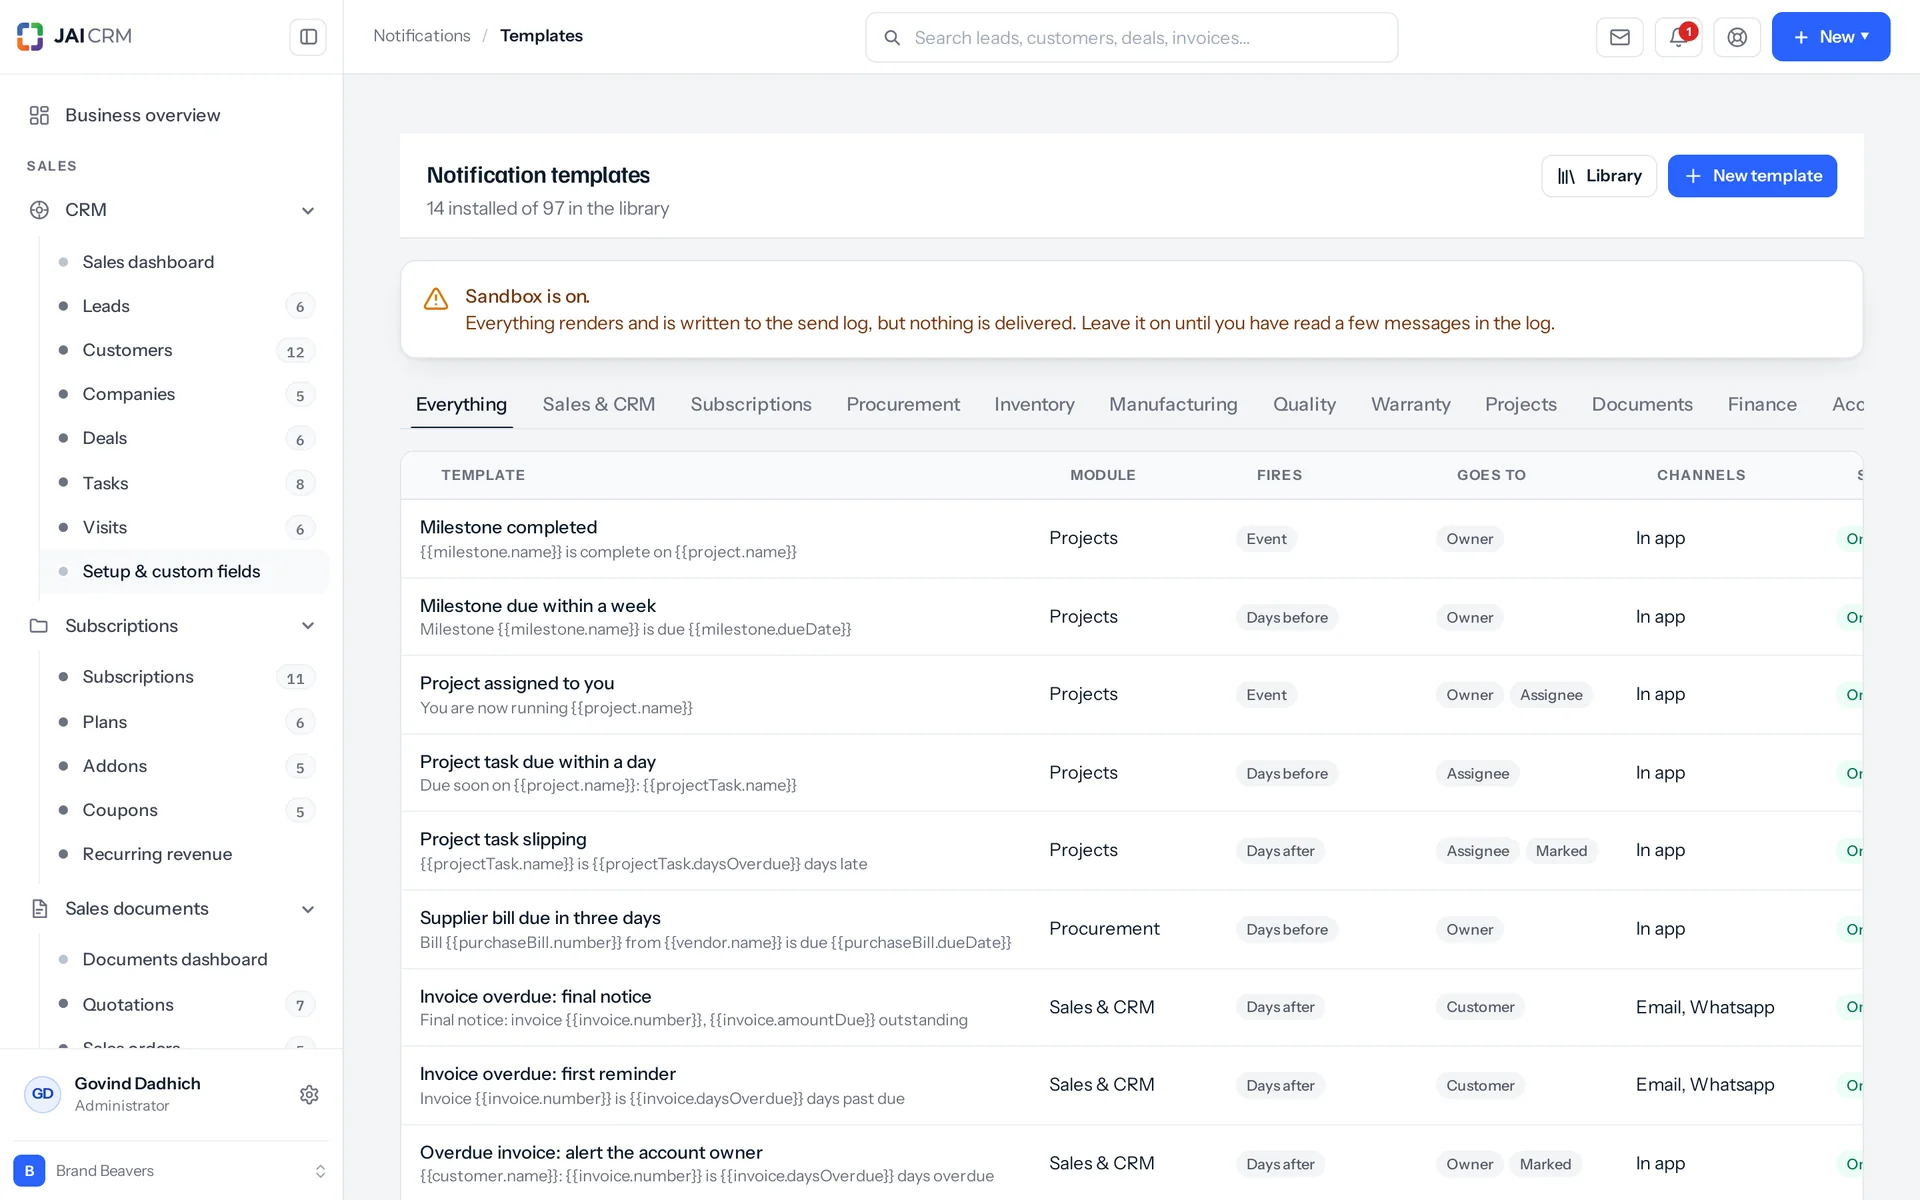This screenshot has height=1200, width=1920.
Task: Switch to the Manufacturing tab
Action: coord(1173,404)
